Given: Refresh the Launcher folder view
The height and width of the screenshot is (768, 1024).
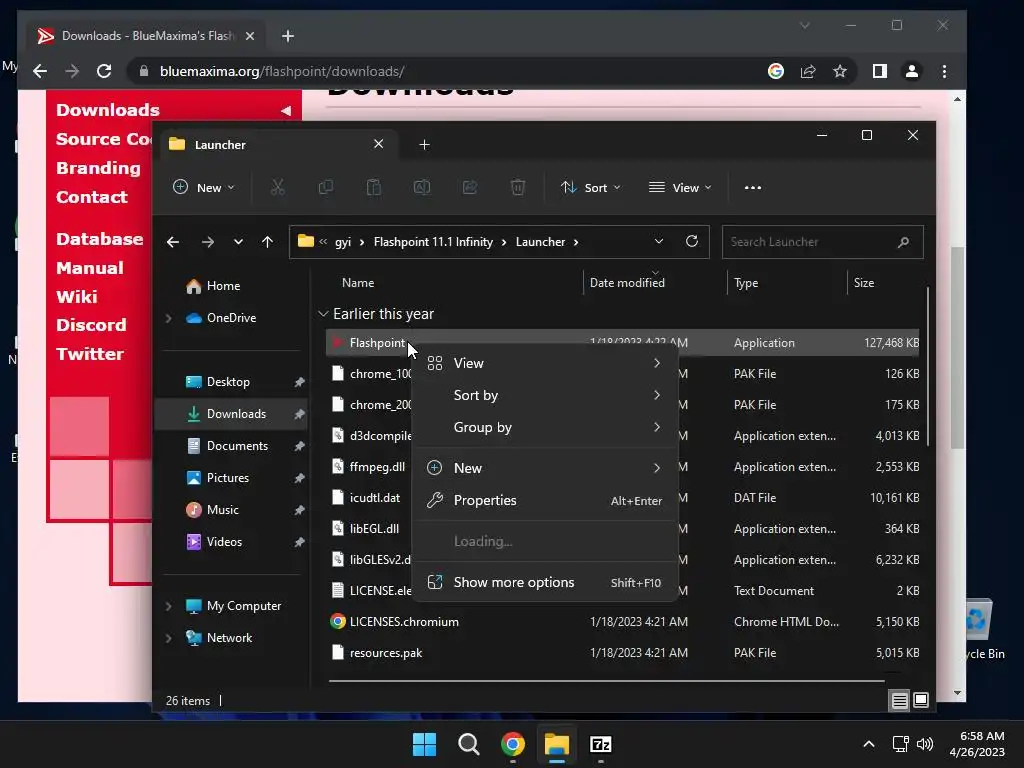Looking at the screenshot, I should [692, 241].
